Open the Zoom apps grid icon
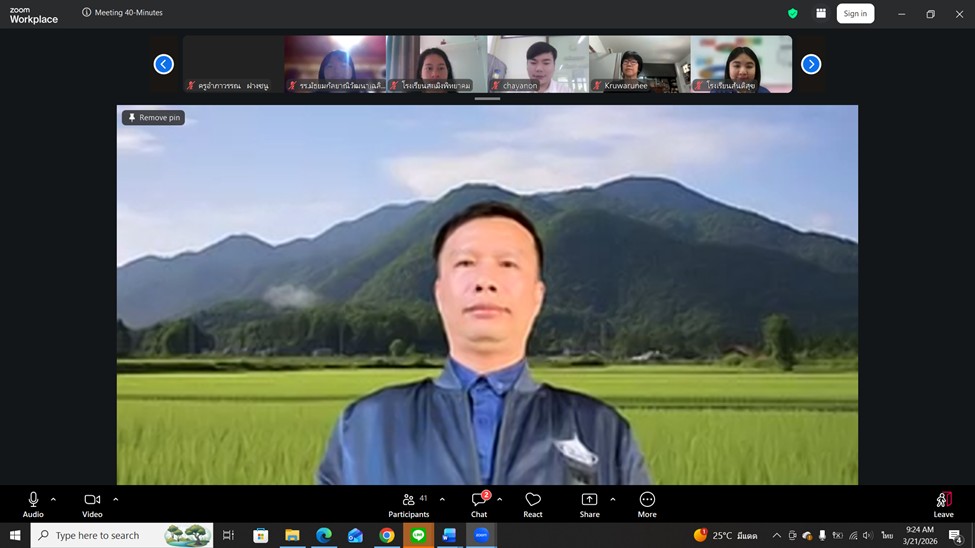 (821, 14)
